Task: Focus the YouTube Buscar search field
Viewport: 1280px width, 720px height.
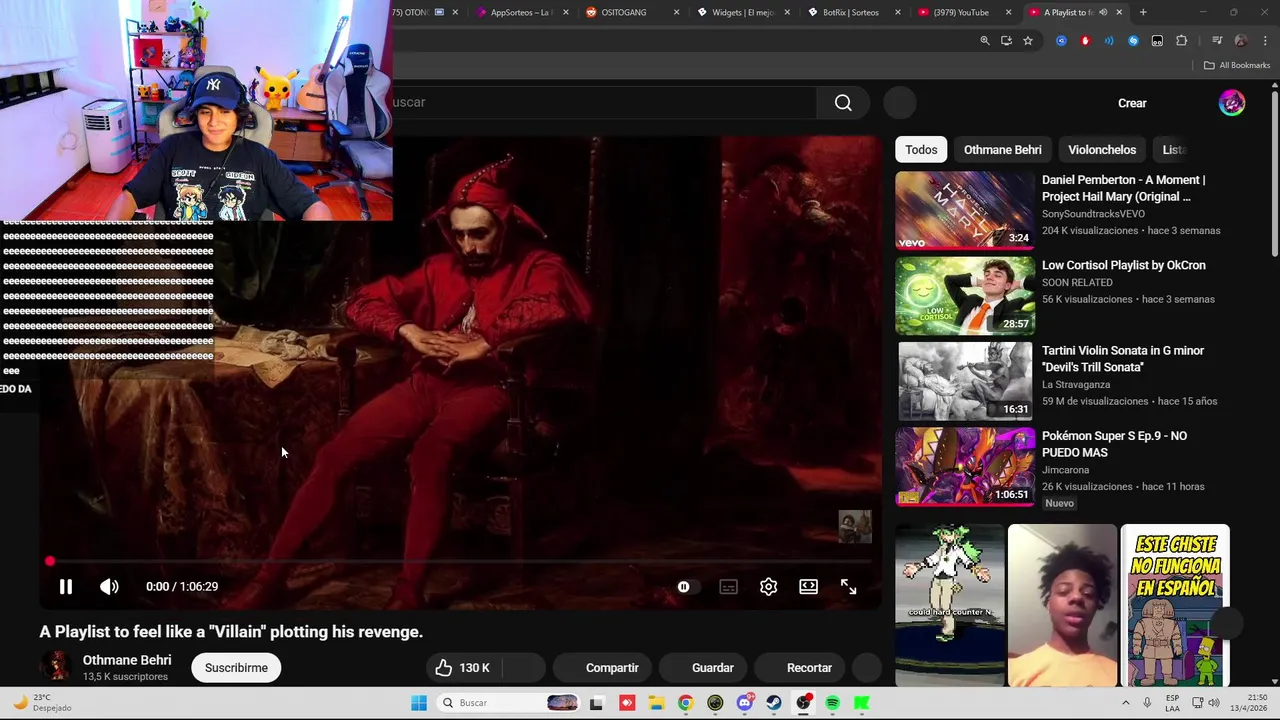Action: point(604,103)
